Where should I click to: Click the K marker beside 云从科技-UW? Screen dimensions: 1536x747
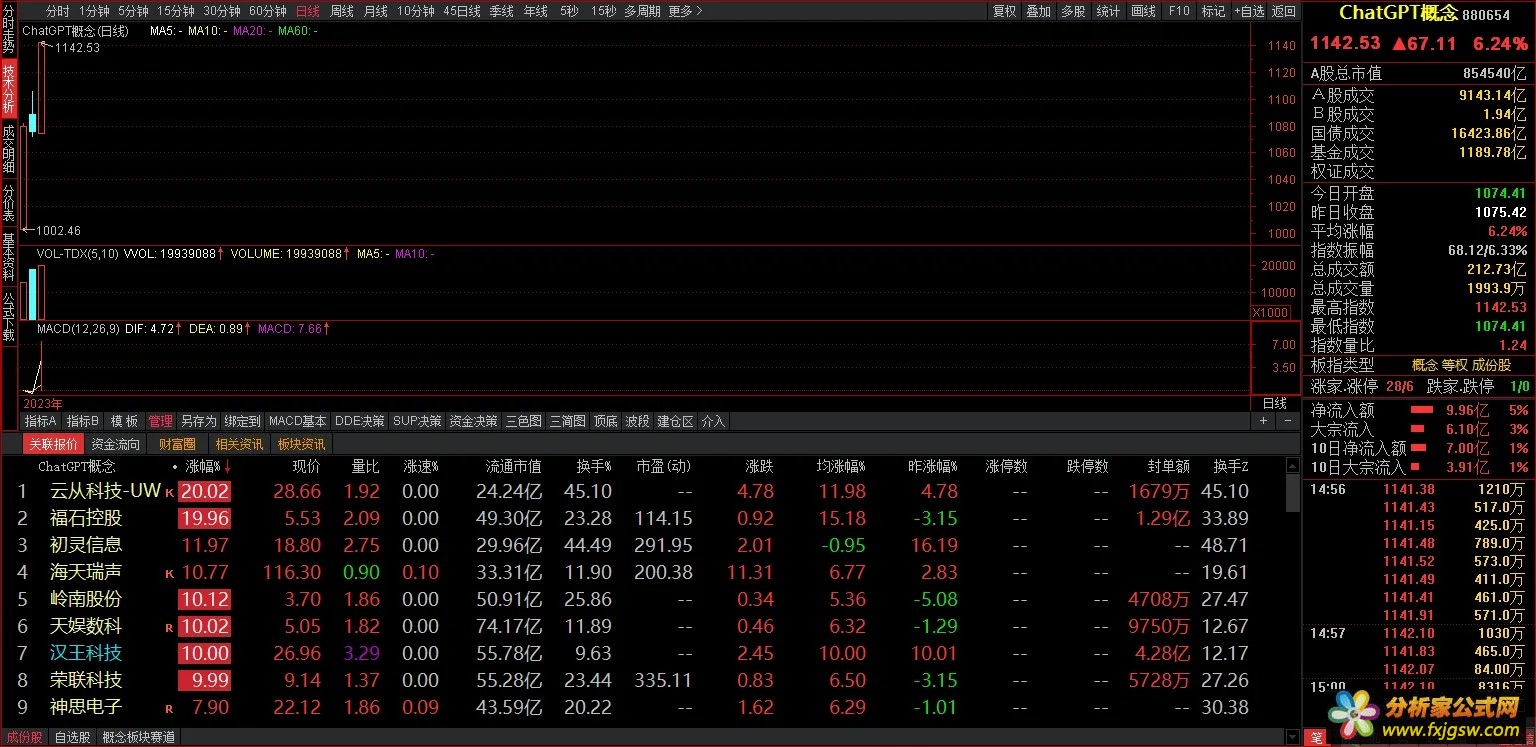(x=169, y=493)
